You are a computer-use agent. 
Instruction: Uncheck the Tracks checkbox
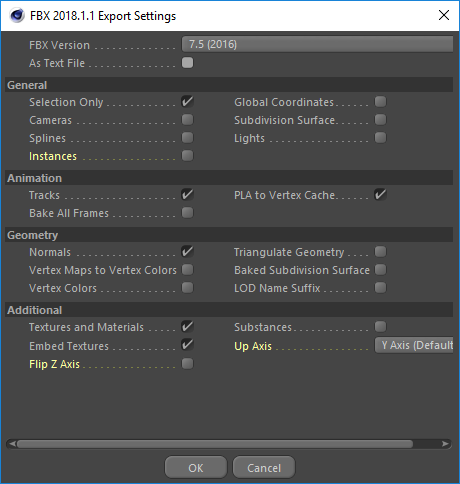pos(187,195)
